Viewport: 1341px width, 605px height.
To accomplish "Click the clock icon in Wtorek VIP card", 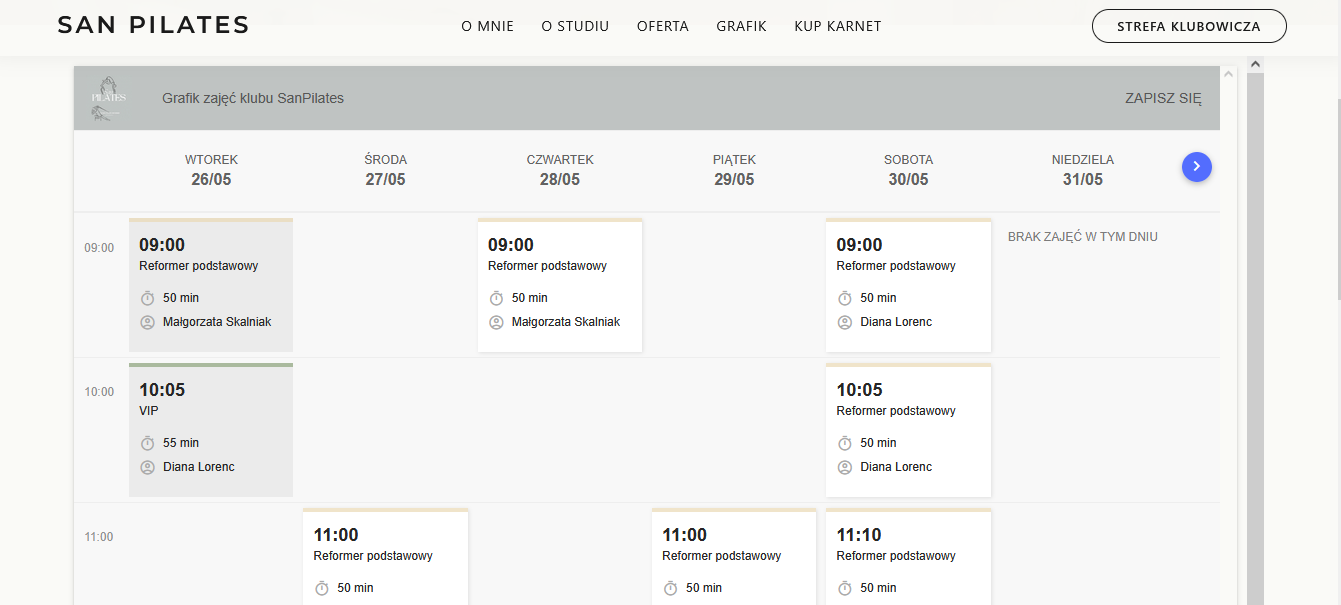I will (x=147, y=443).
